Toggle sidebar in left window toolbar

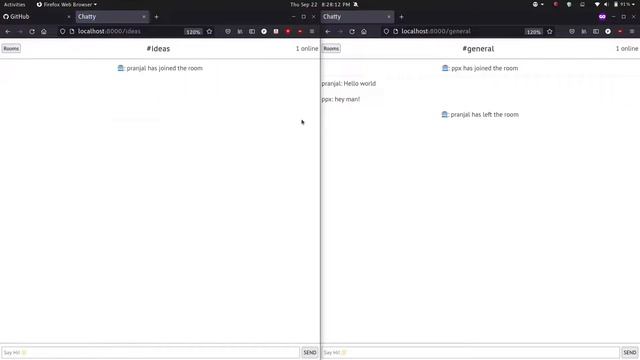pos(252,31)
